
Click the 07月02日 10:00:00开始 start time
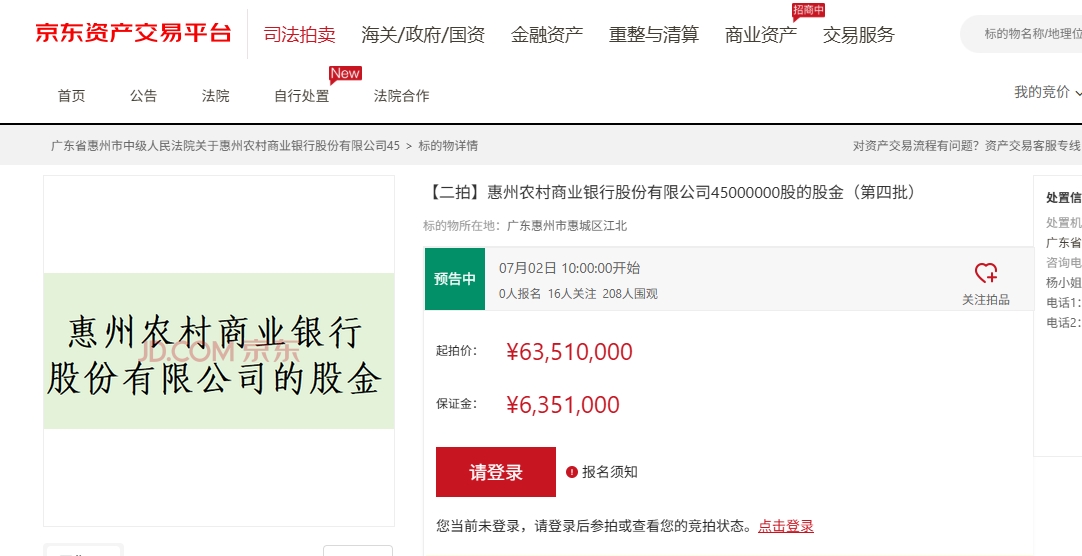(x=569, y=268)
